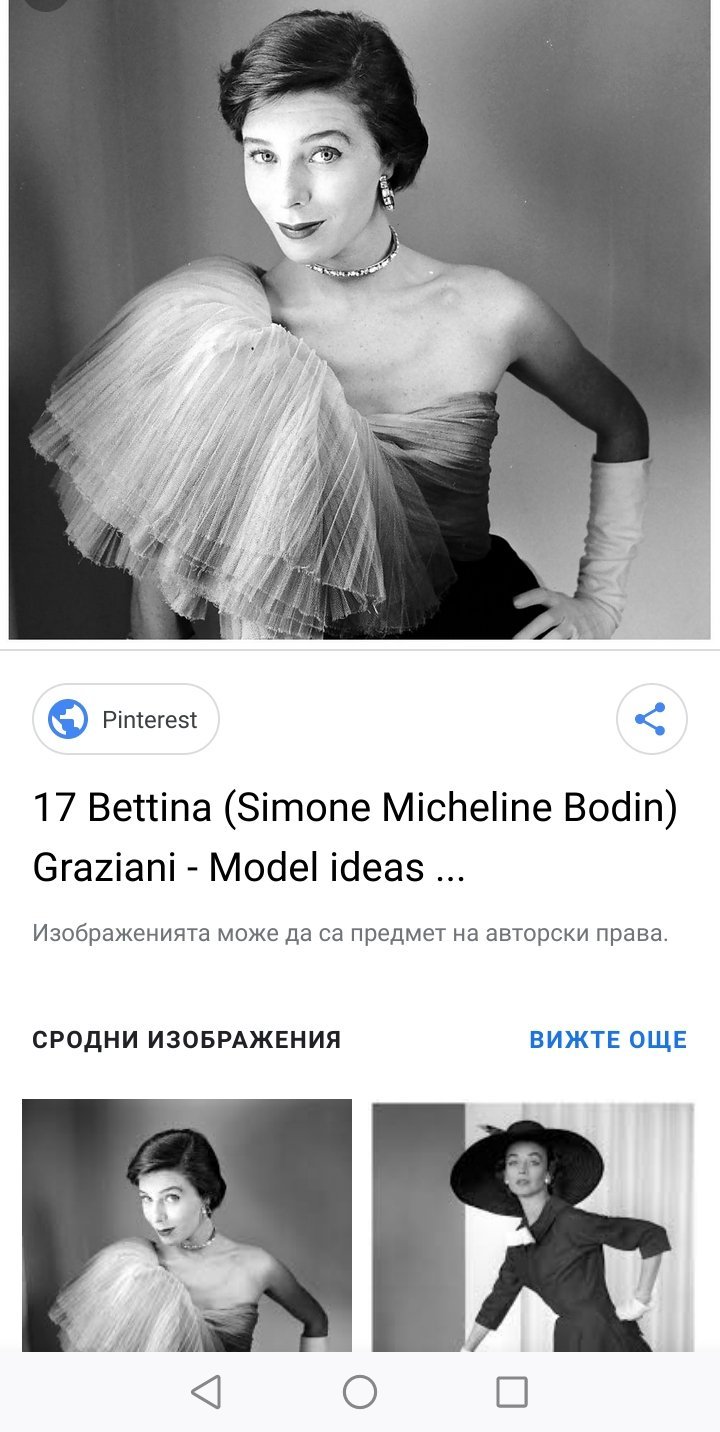Click ВИЖТЕ ОЩЕ to see more images
Image resolution: width=720 pixels, height=1432 pixels.
pyautogui.click(x=608, y=1040)
